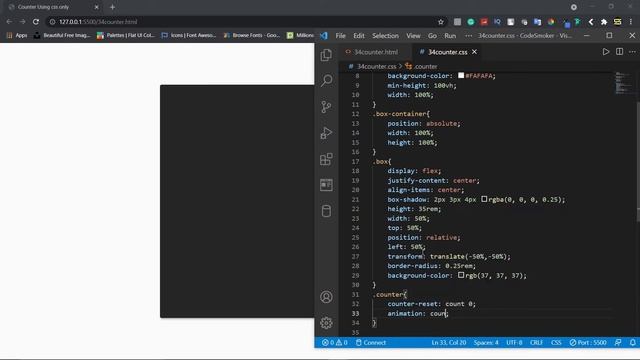This screenshot has width=640, height=360.
Task: Open the #FAFAFA color swatch picker
Action: coord(461,76)
